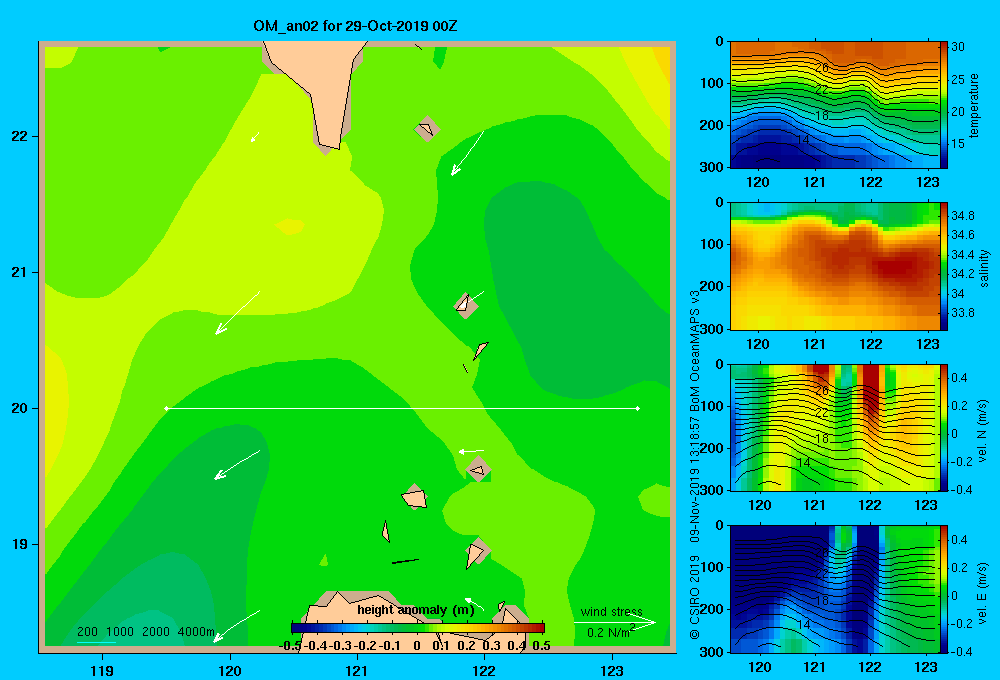Click longitude label '119' on map axis

coord(102,670)
